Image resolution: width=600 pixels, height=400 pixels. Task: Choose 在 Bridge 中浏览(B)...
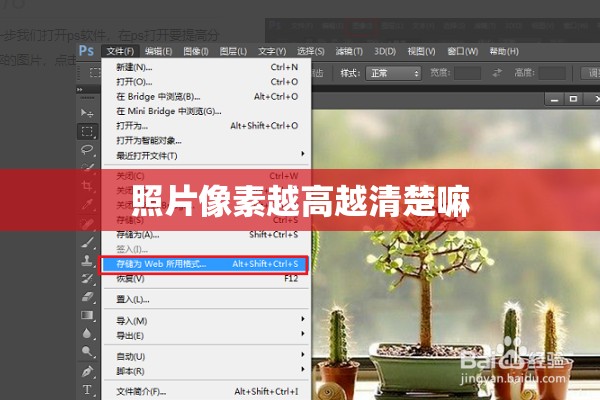pos(206,96)
